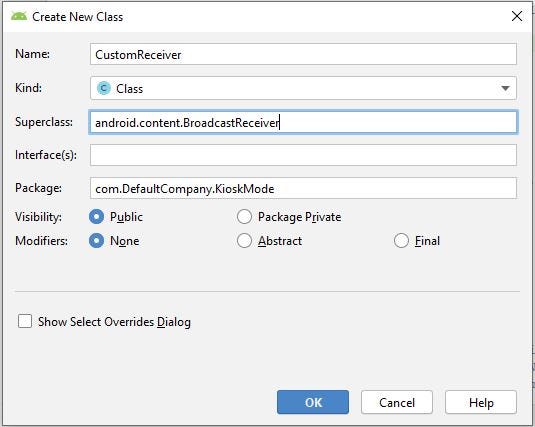The height and width of the screenshot is (427, 535).
Task: Select the Public visibility radio button
Action: pyautogui.click(x=96, y=217)
